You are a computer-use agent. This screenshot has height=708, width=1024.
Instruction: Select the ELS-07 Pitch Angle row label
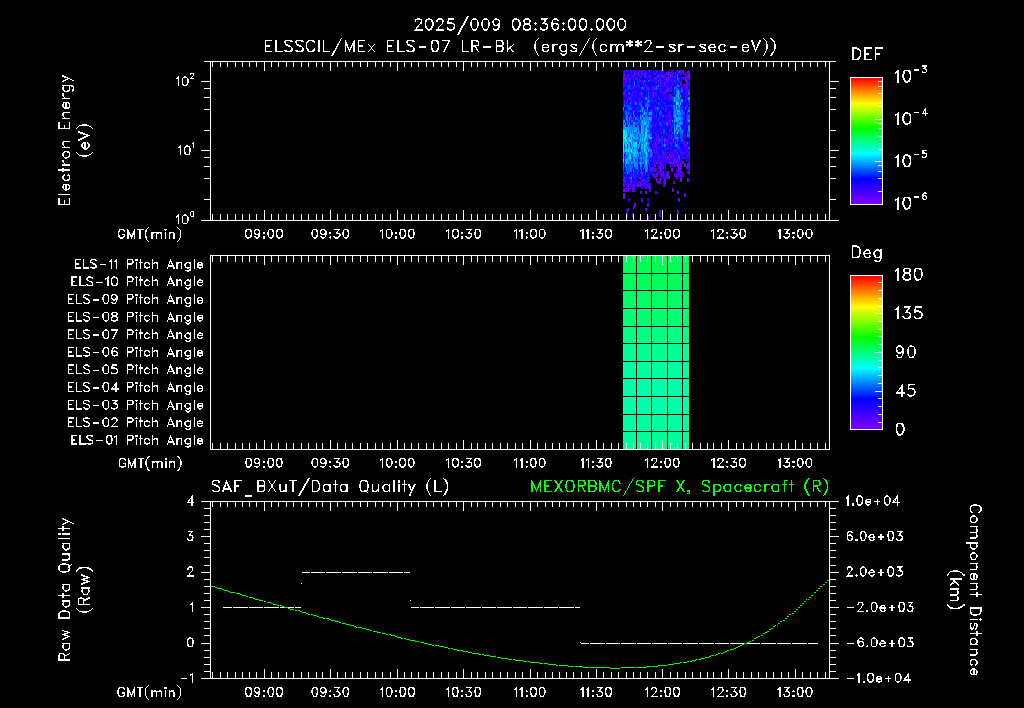(135, 334)
